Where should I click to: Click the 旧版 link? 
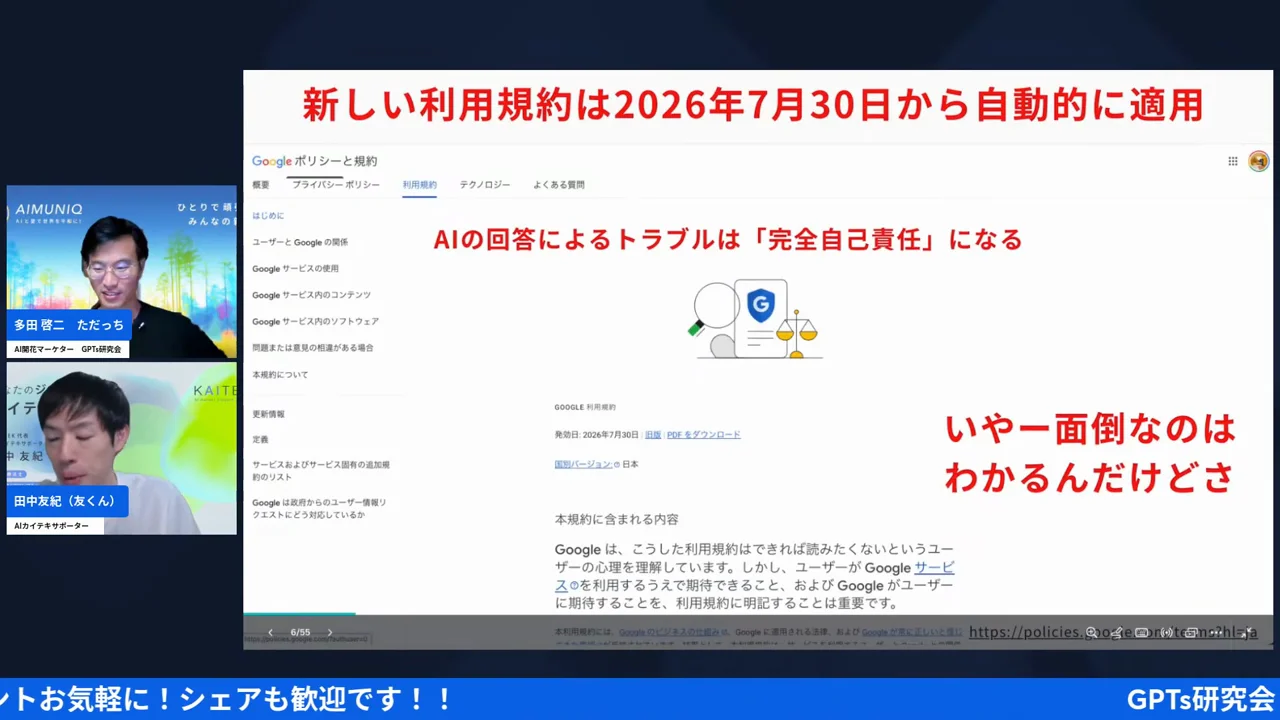(653, 435)
